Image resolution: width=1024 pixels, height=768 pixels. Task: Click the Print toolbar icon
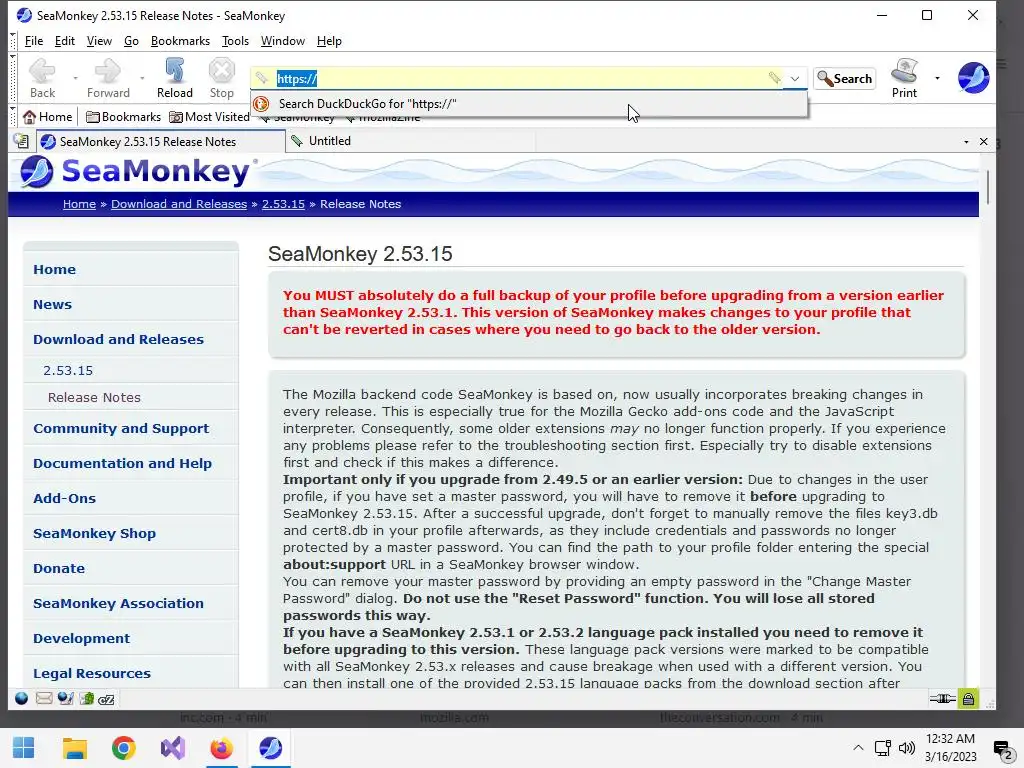[x=904, y=78]
